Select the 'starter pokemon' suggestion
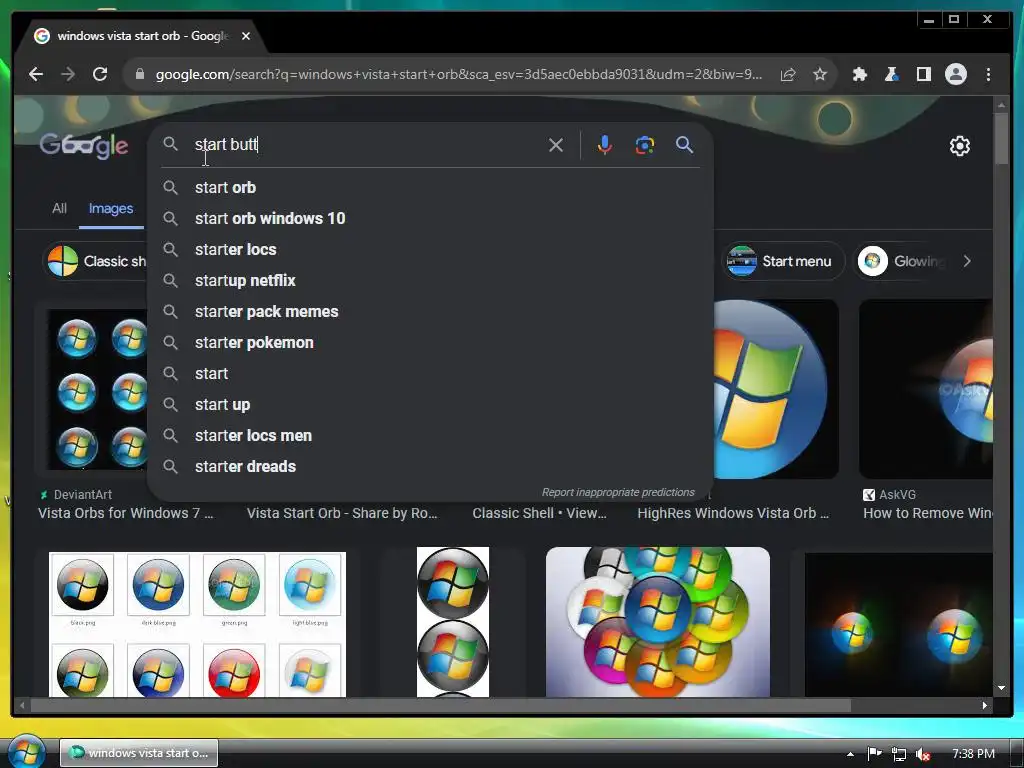Viewport: 1024px width, 768px height. tap(431, 342)
